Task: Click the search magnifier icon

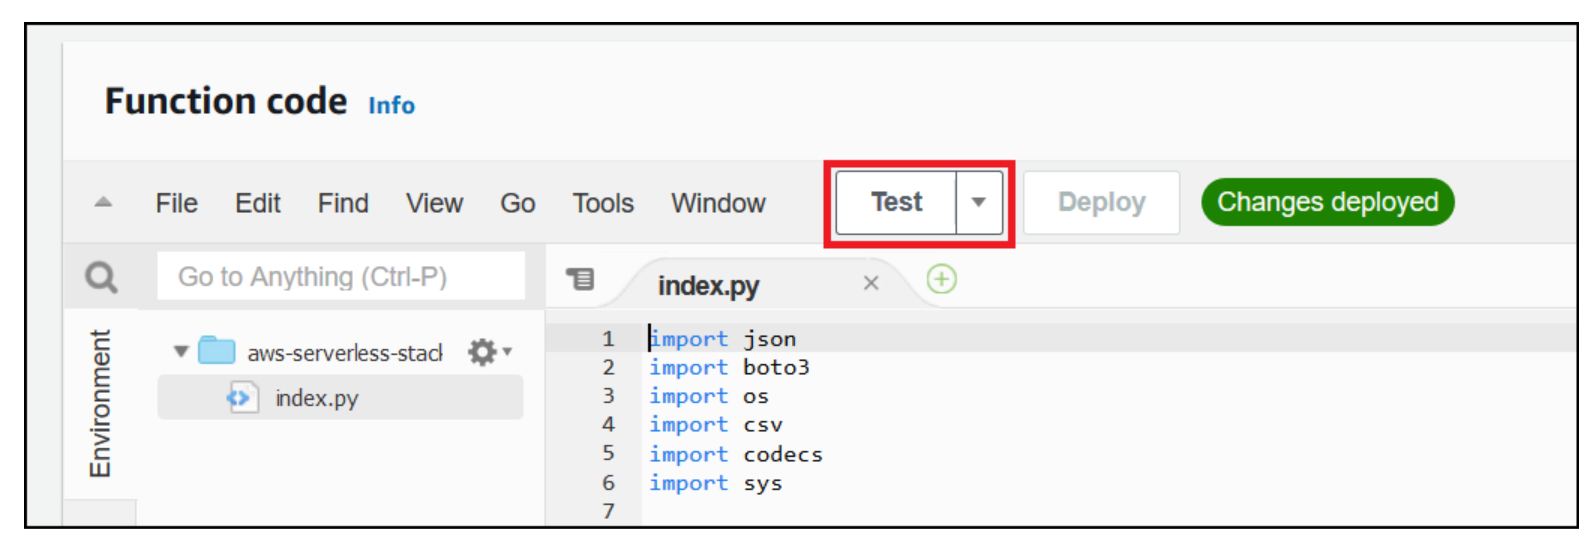Action: click(x=101, y=277)
